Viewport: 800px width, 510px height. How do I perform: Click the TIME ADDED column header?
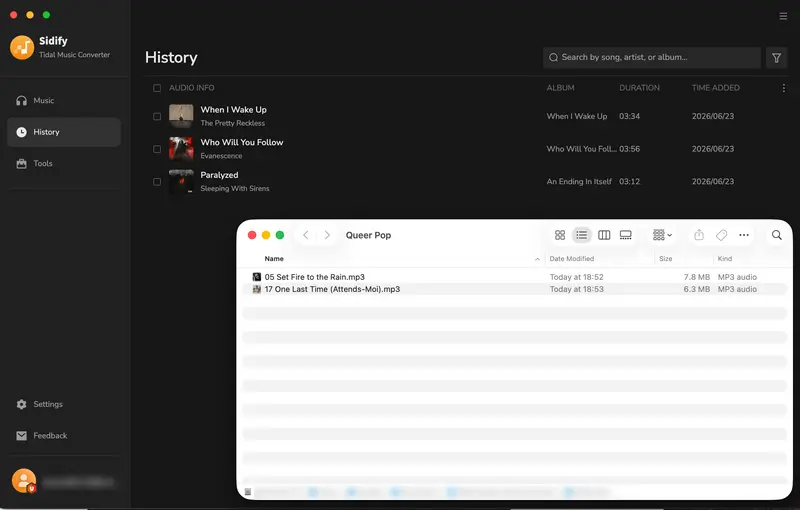(x=715, y=88)
